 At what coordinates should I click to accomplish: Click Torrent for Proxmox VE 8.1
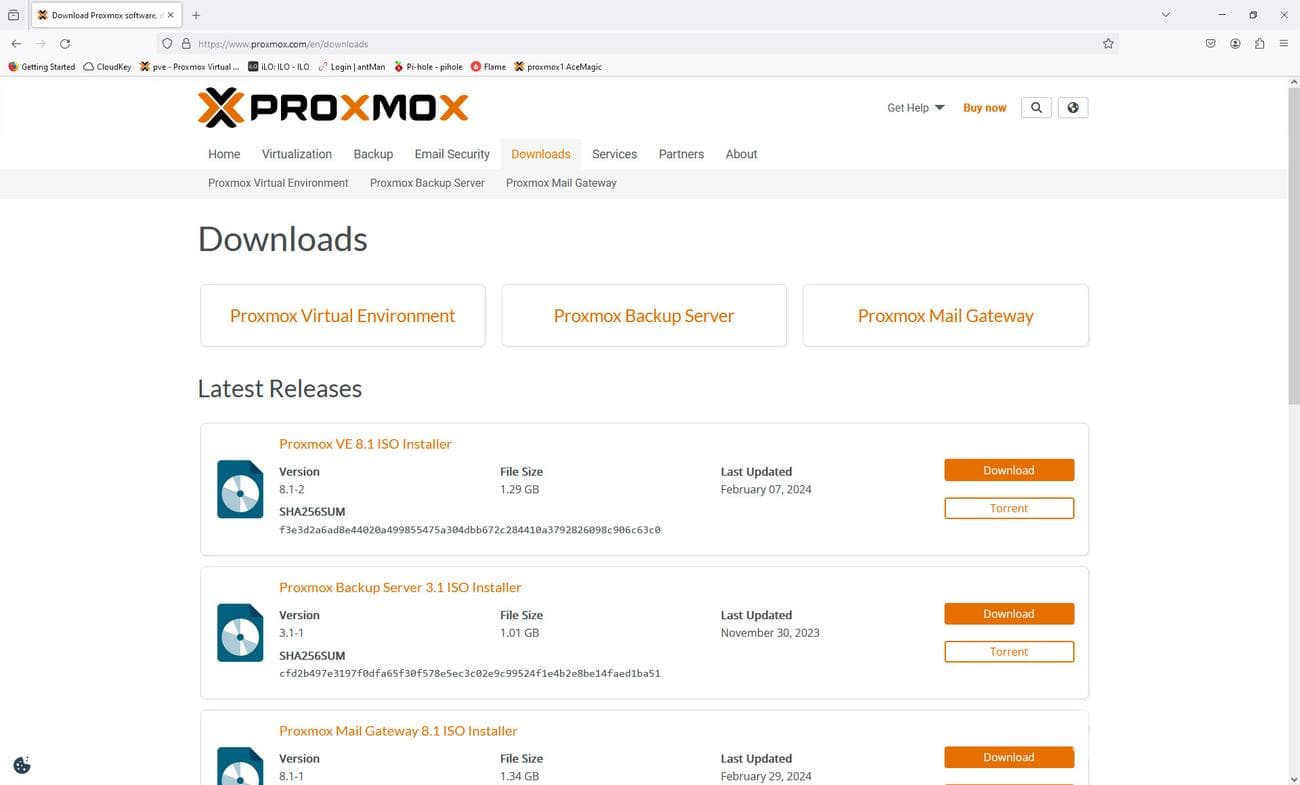point(1009,508)
